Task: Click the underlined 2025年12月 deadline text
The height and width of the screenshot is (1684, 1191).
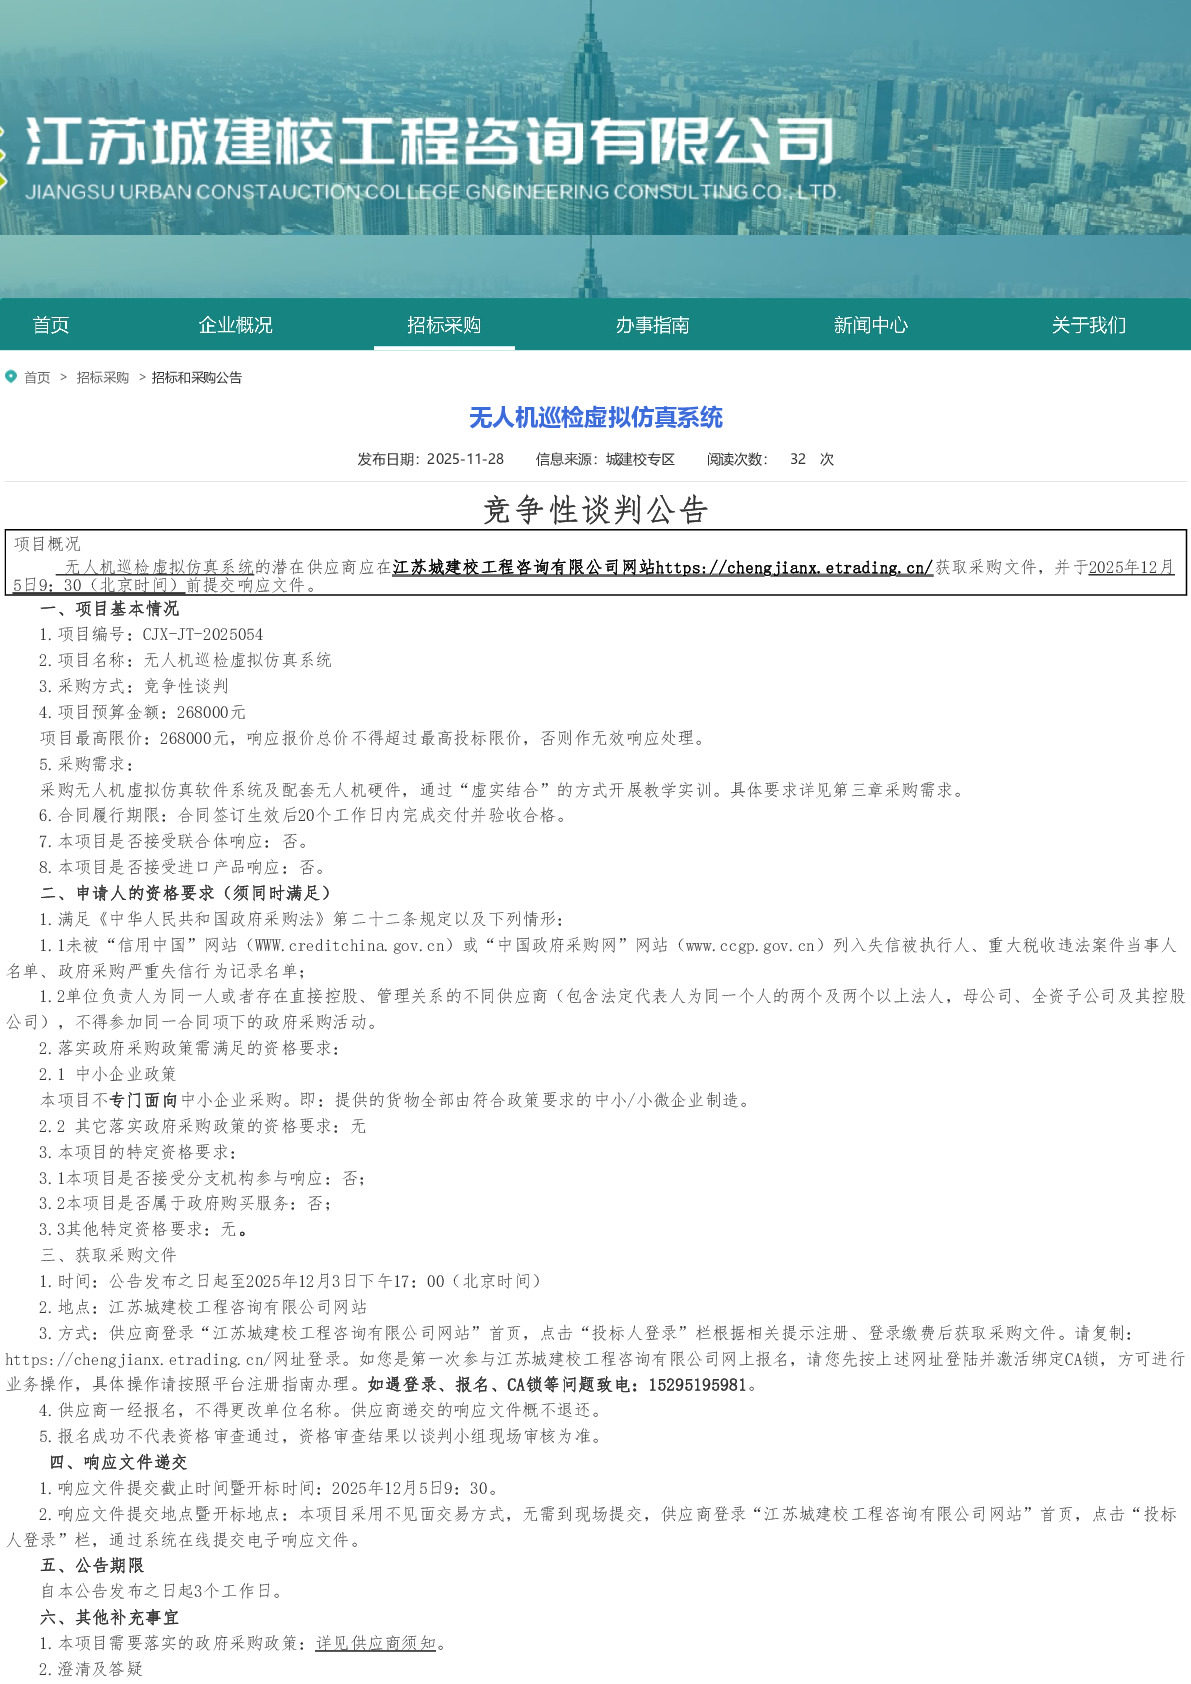Action: [1130, 568]
